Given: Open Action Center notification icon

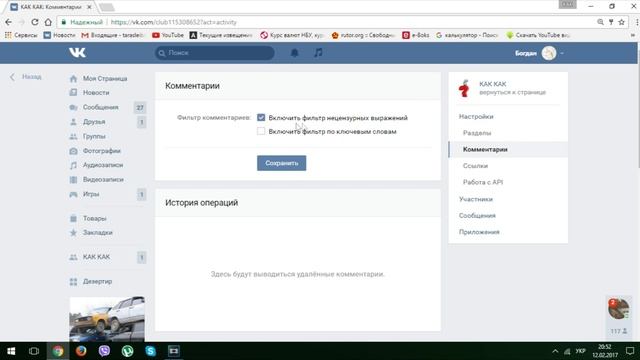Looking at the screenshot, I should point(630,351).
